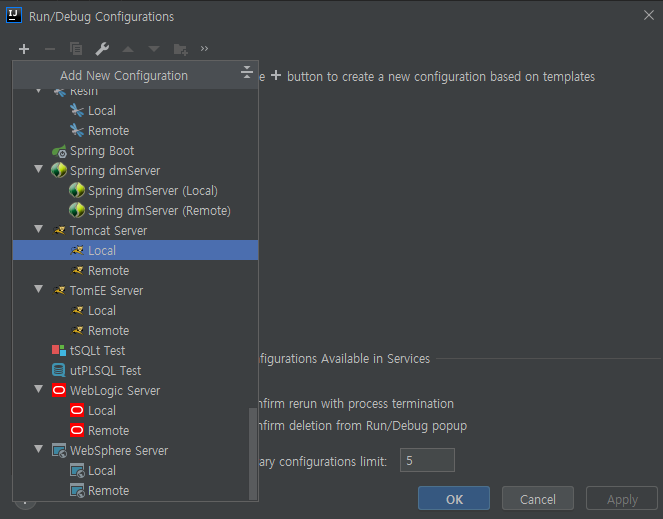The image size is (663, 519).
Task: Collapse the TomEE Server tree node
Action: point(39,290)
